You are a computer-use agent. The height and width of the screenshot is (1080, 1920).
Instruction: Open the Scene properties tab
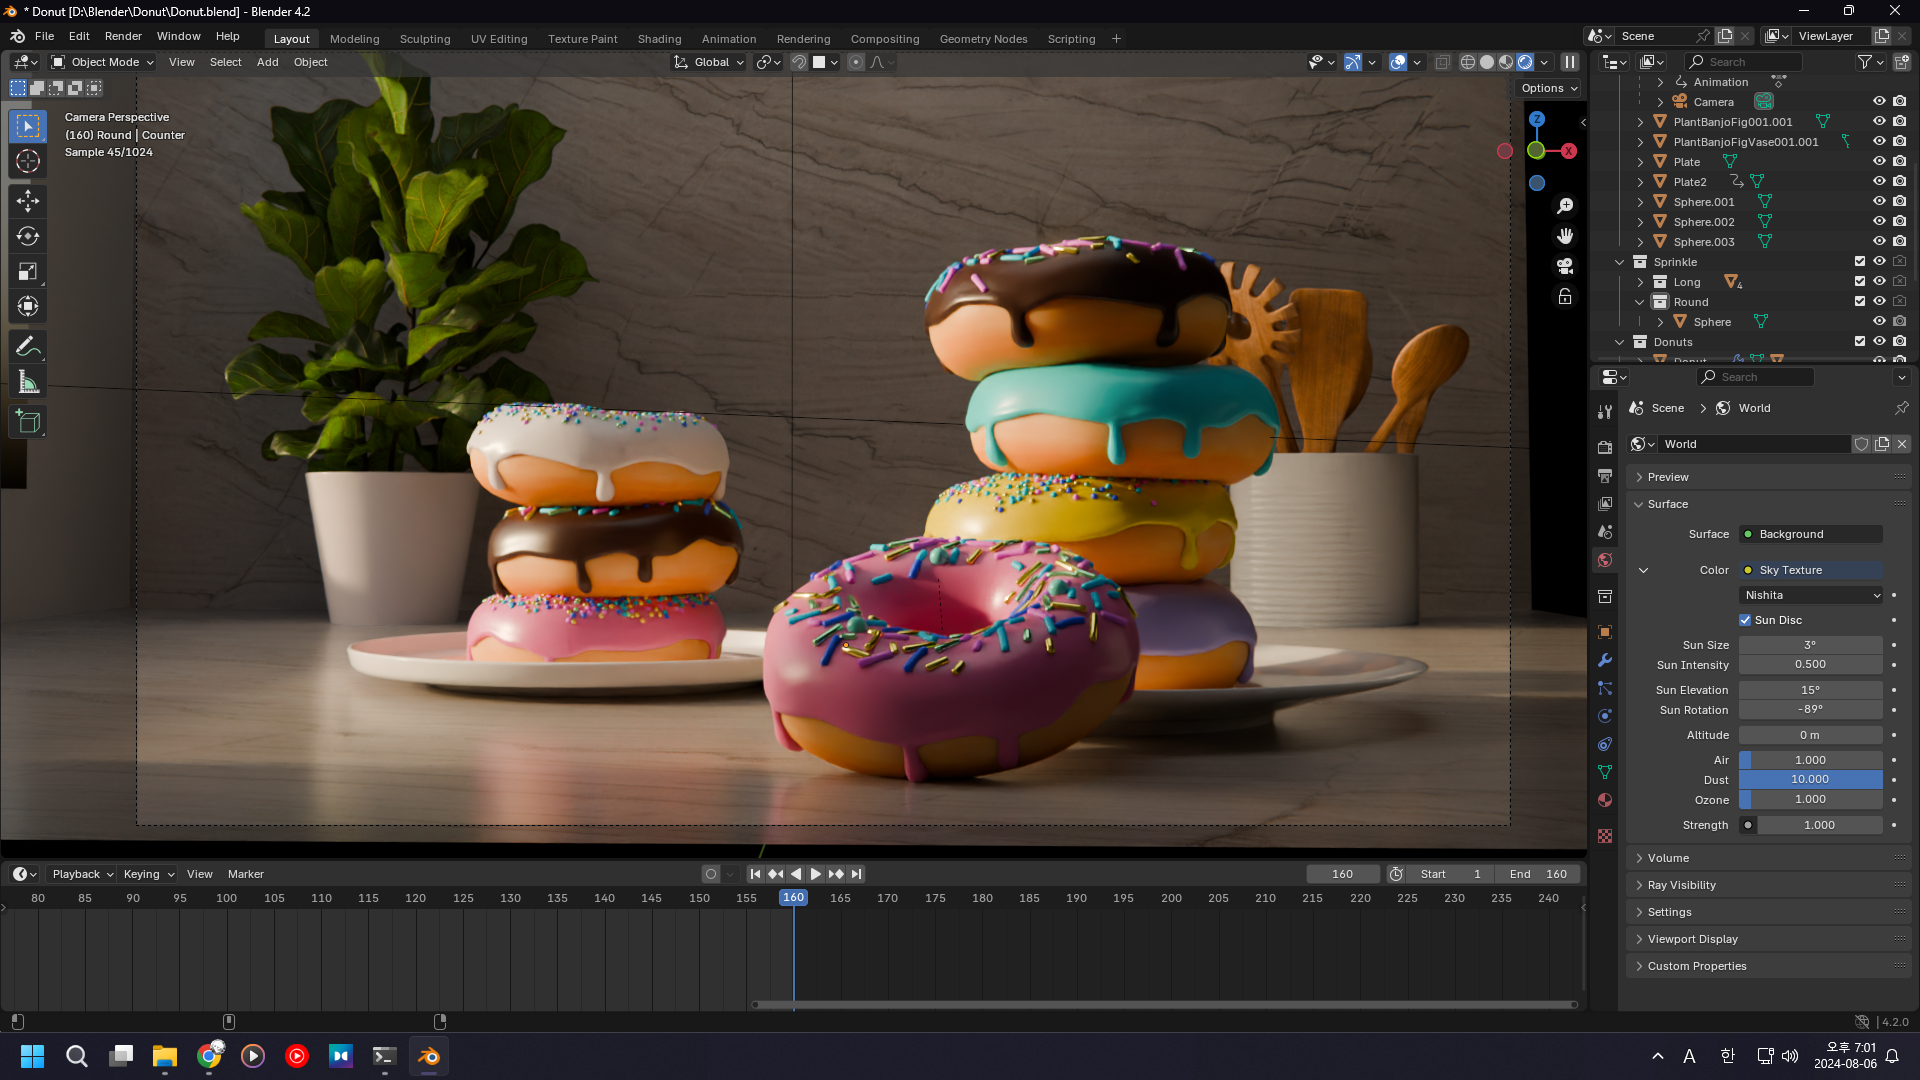pos(1605,532)
